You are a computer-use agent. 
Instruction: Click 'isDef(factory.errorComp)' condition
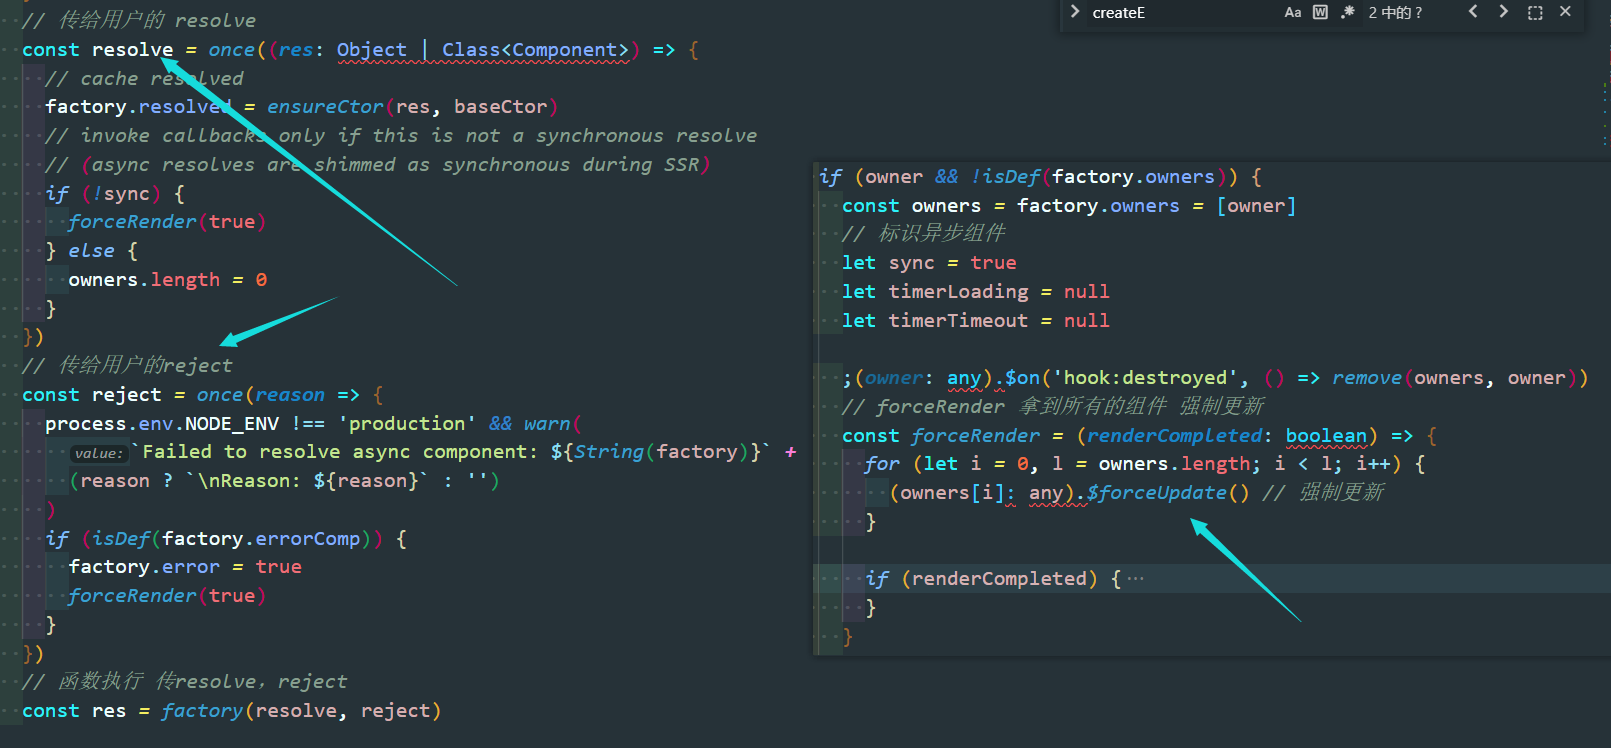tap(232, 539)
